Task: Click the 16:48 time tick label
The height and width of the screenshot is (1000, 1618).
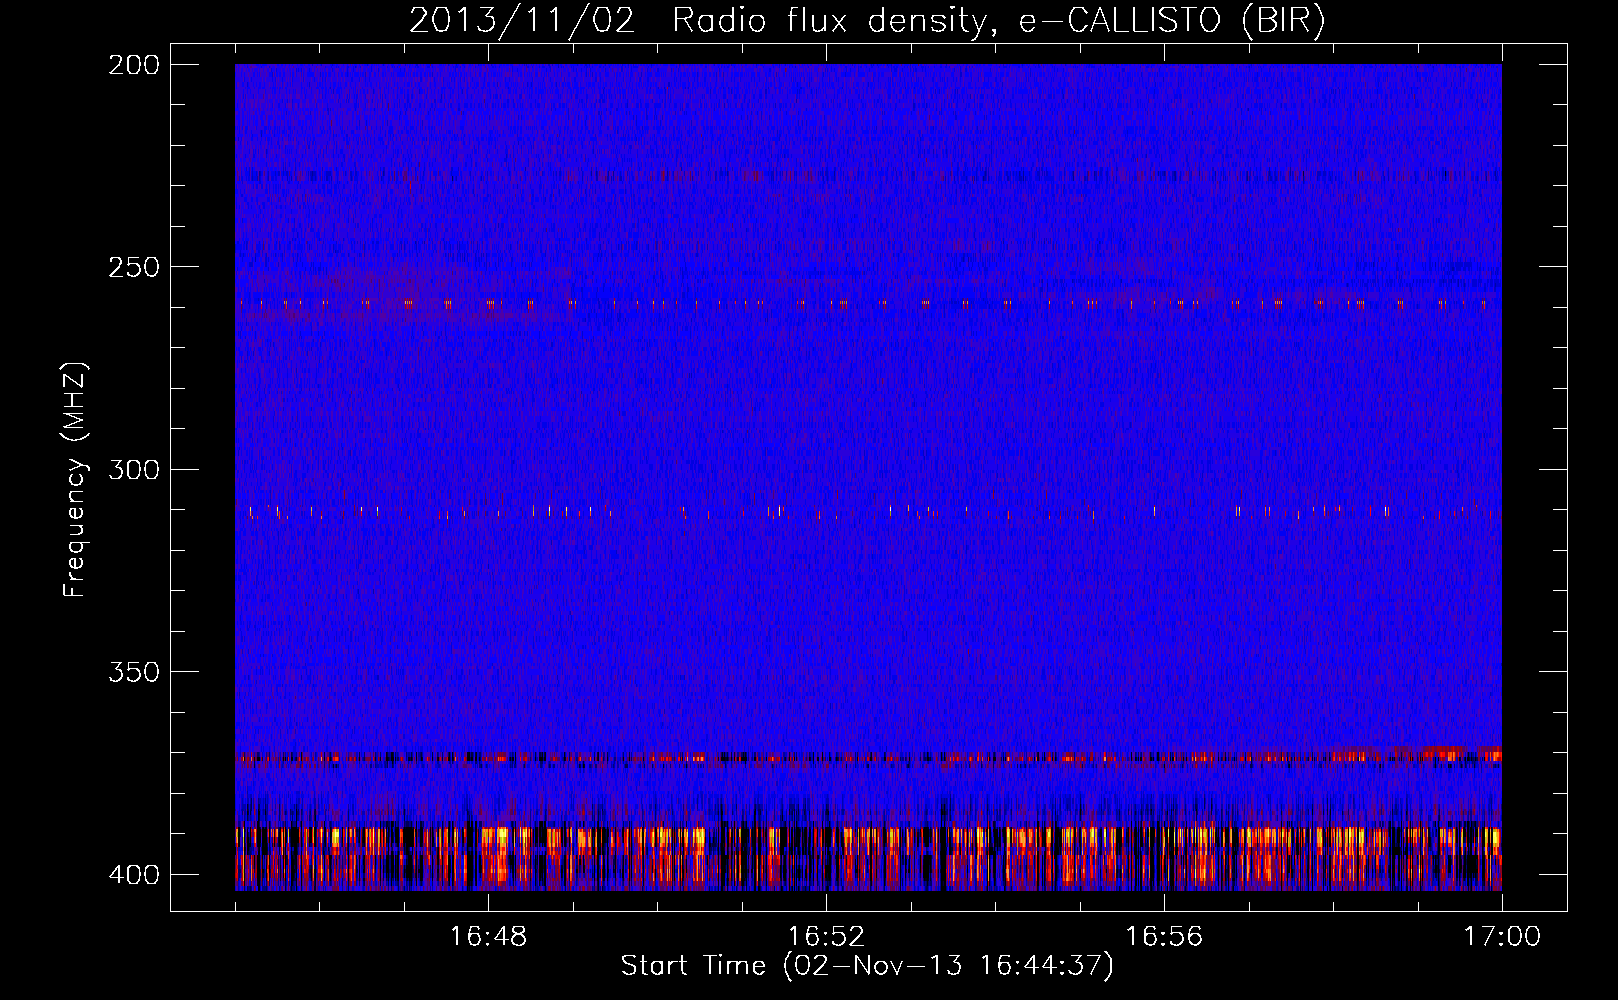Action: tap(488, 937)
